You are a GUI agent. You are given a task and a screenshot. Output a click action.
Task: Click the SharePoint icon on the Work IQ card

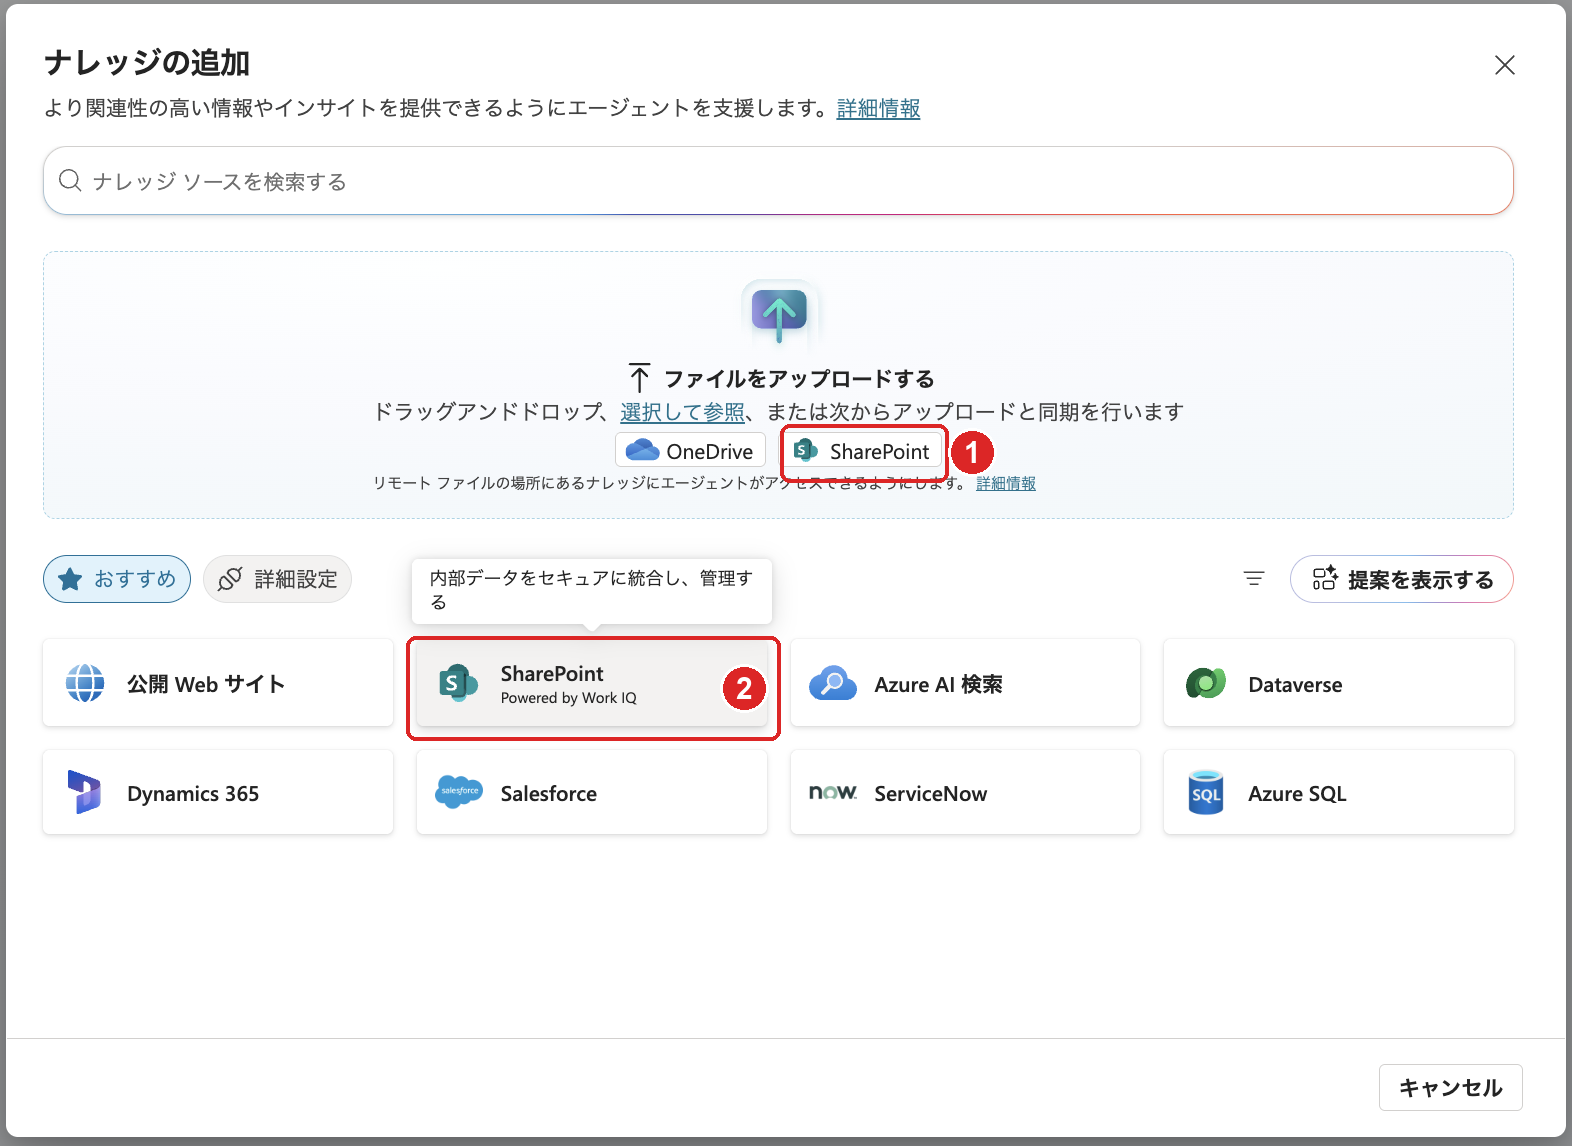pos(458,684)
